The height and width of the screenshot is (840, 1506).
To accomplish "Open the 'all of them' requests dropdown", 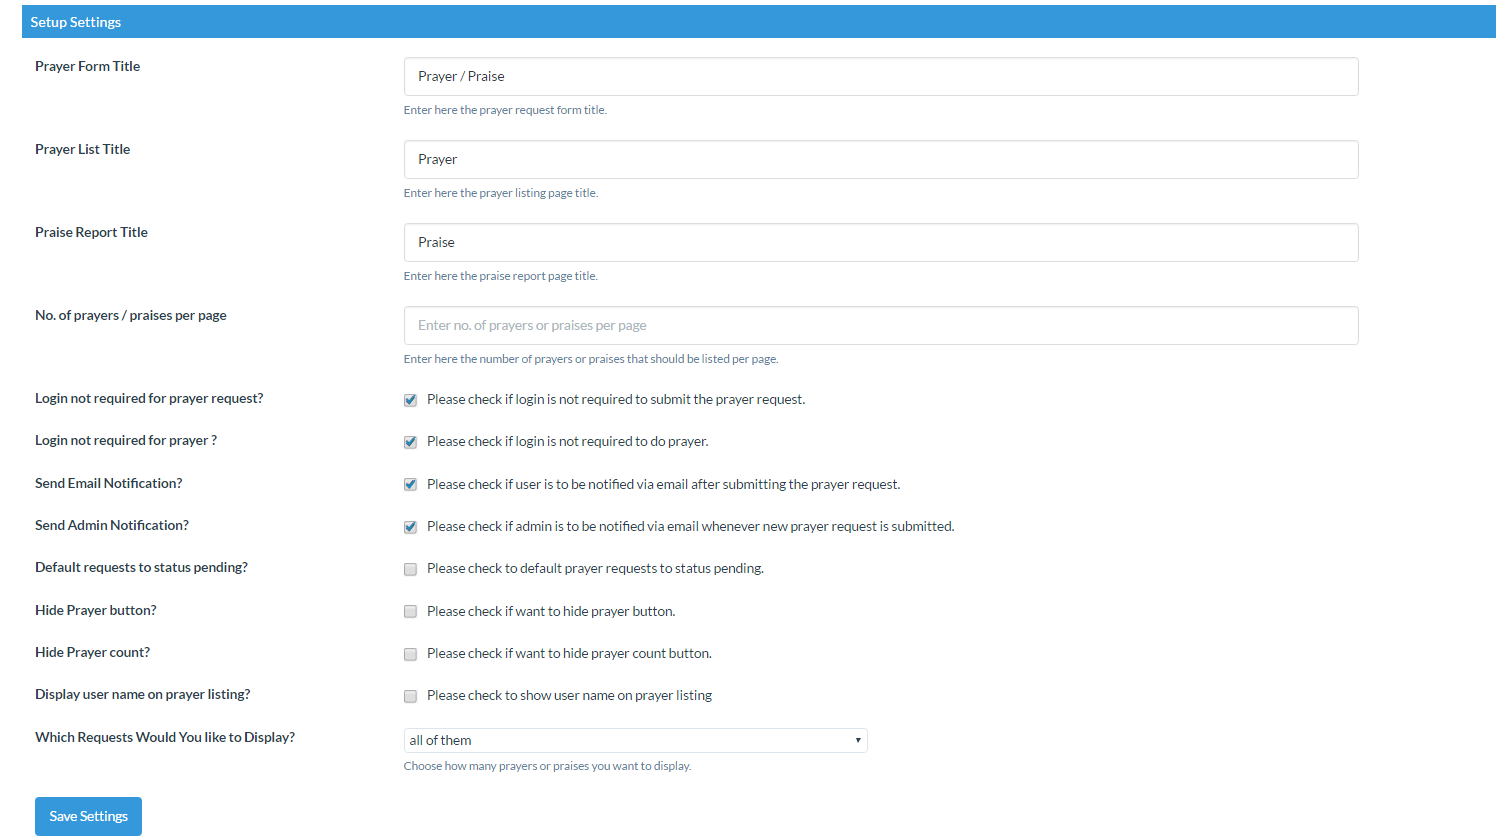I will coord(634,741).
